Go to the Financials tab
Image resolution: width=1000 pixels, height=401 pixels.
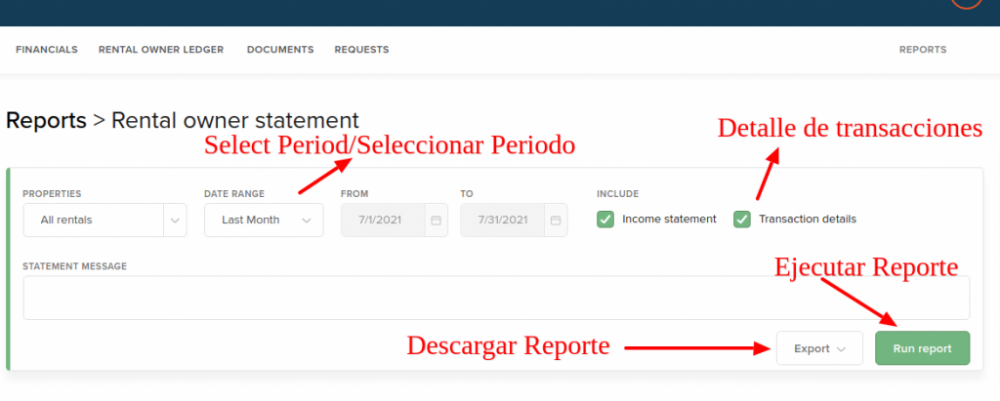click(46, 50)
